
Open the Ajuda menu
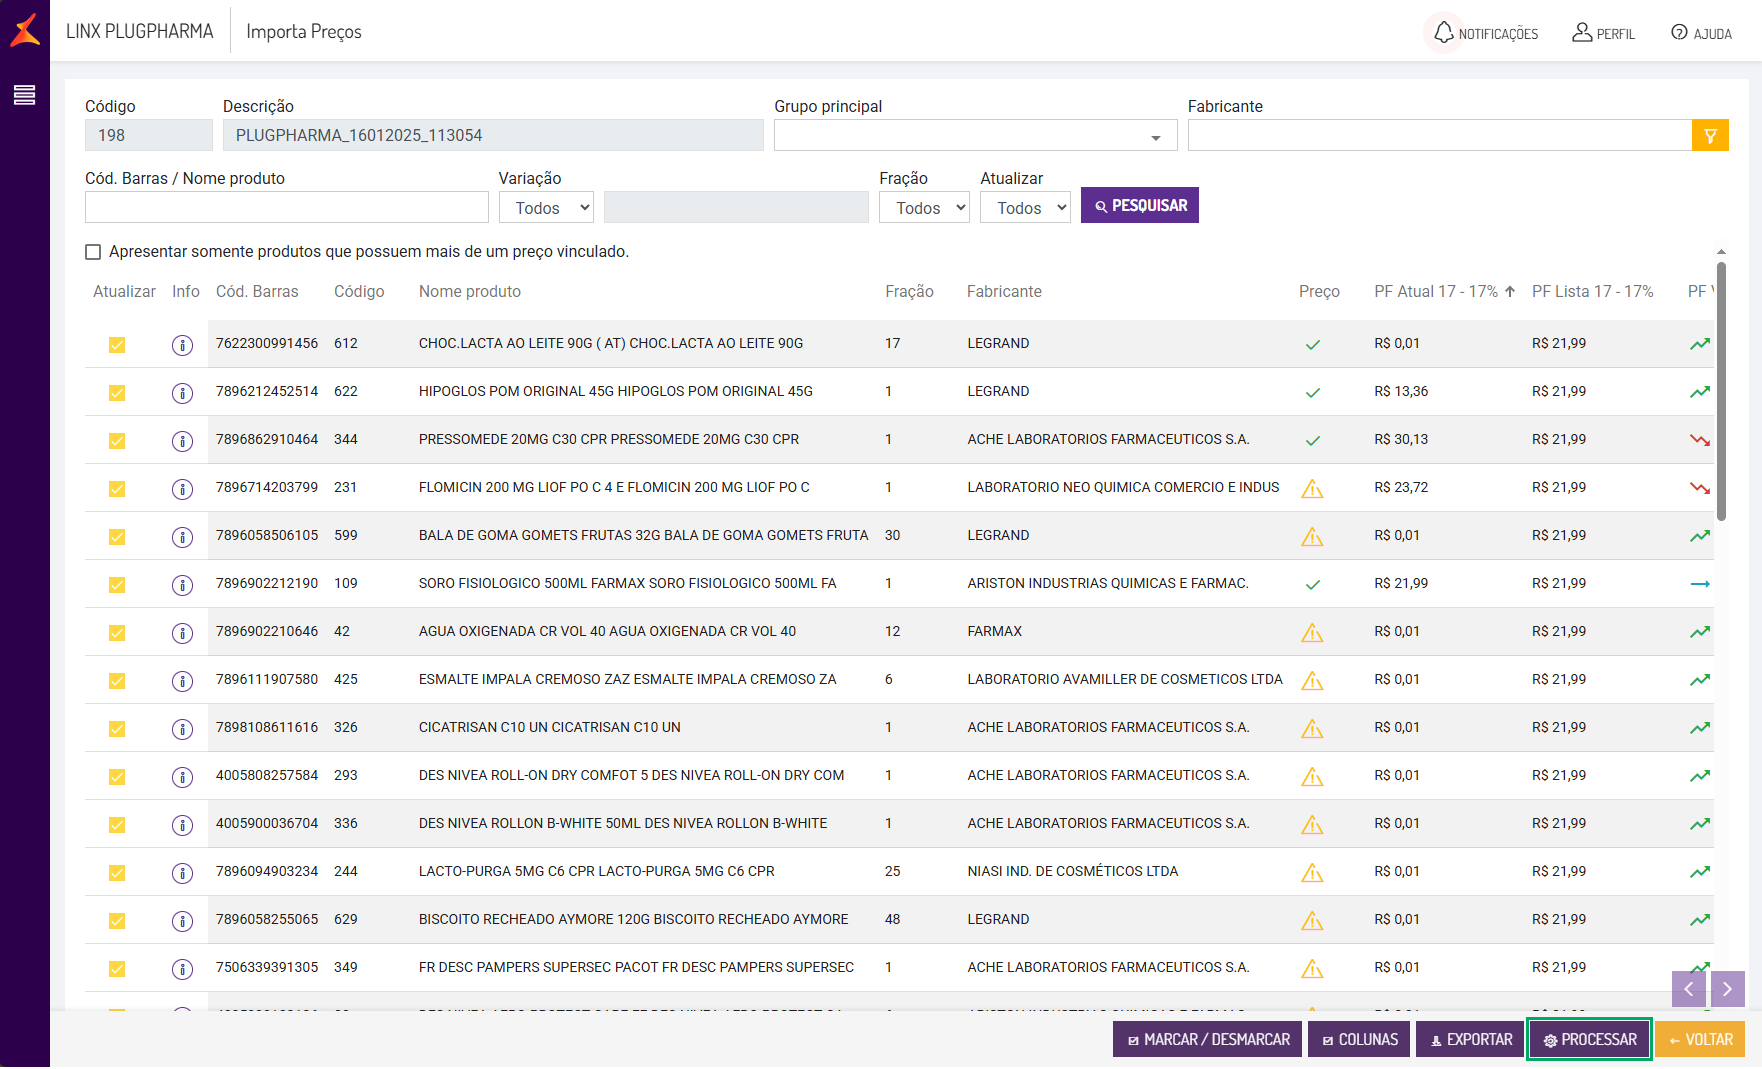[1701, 33]
